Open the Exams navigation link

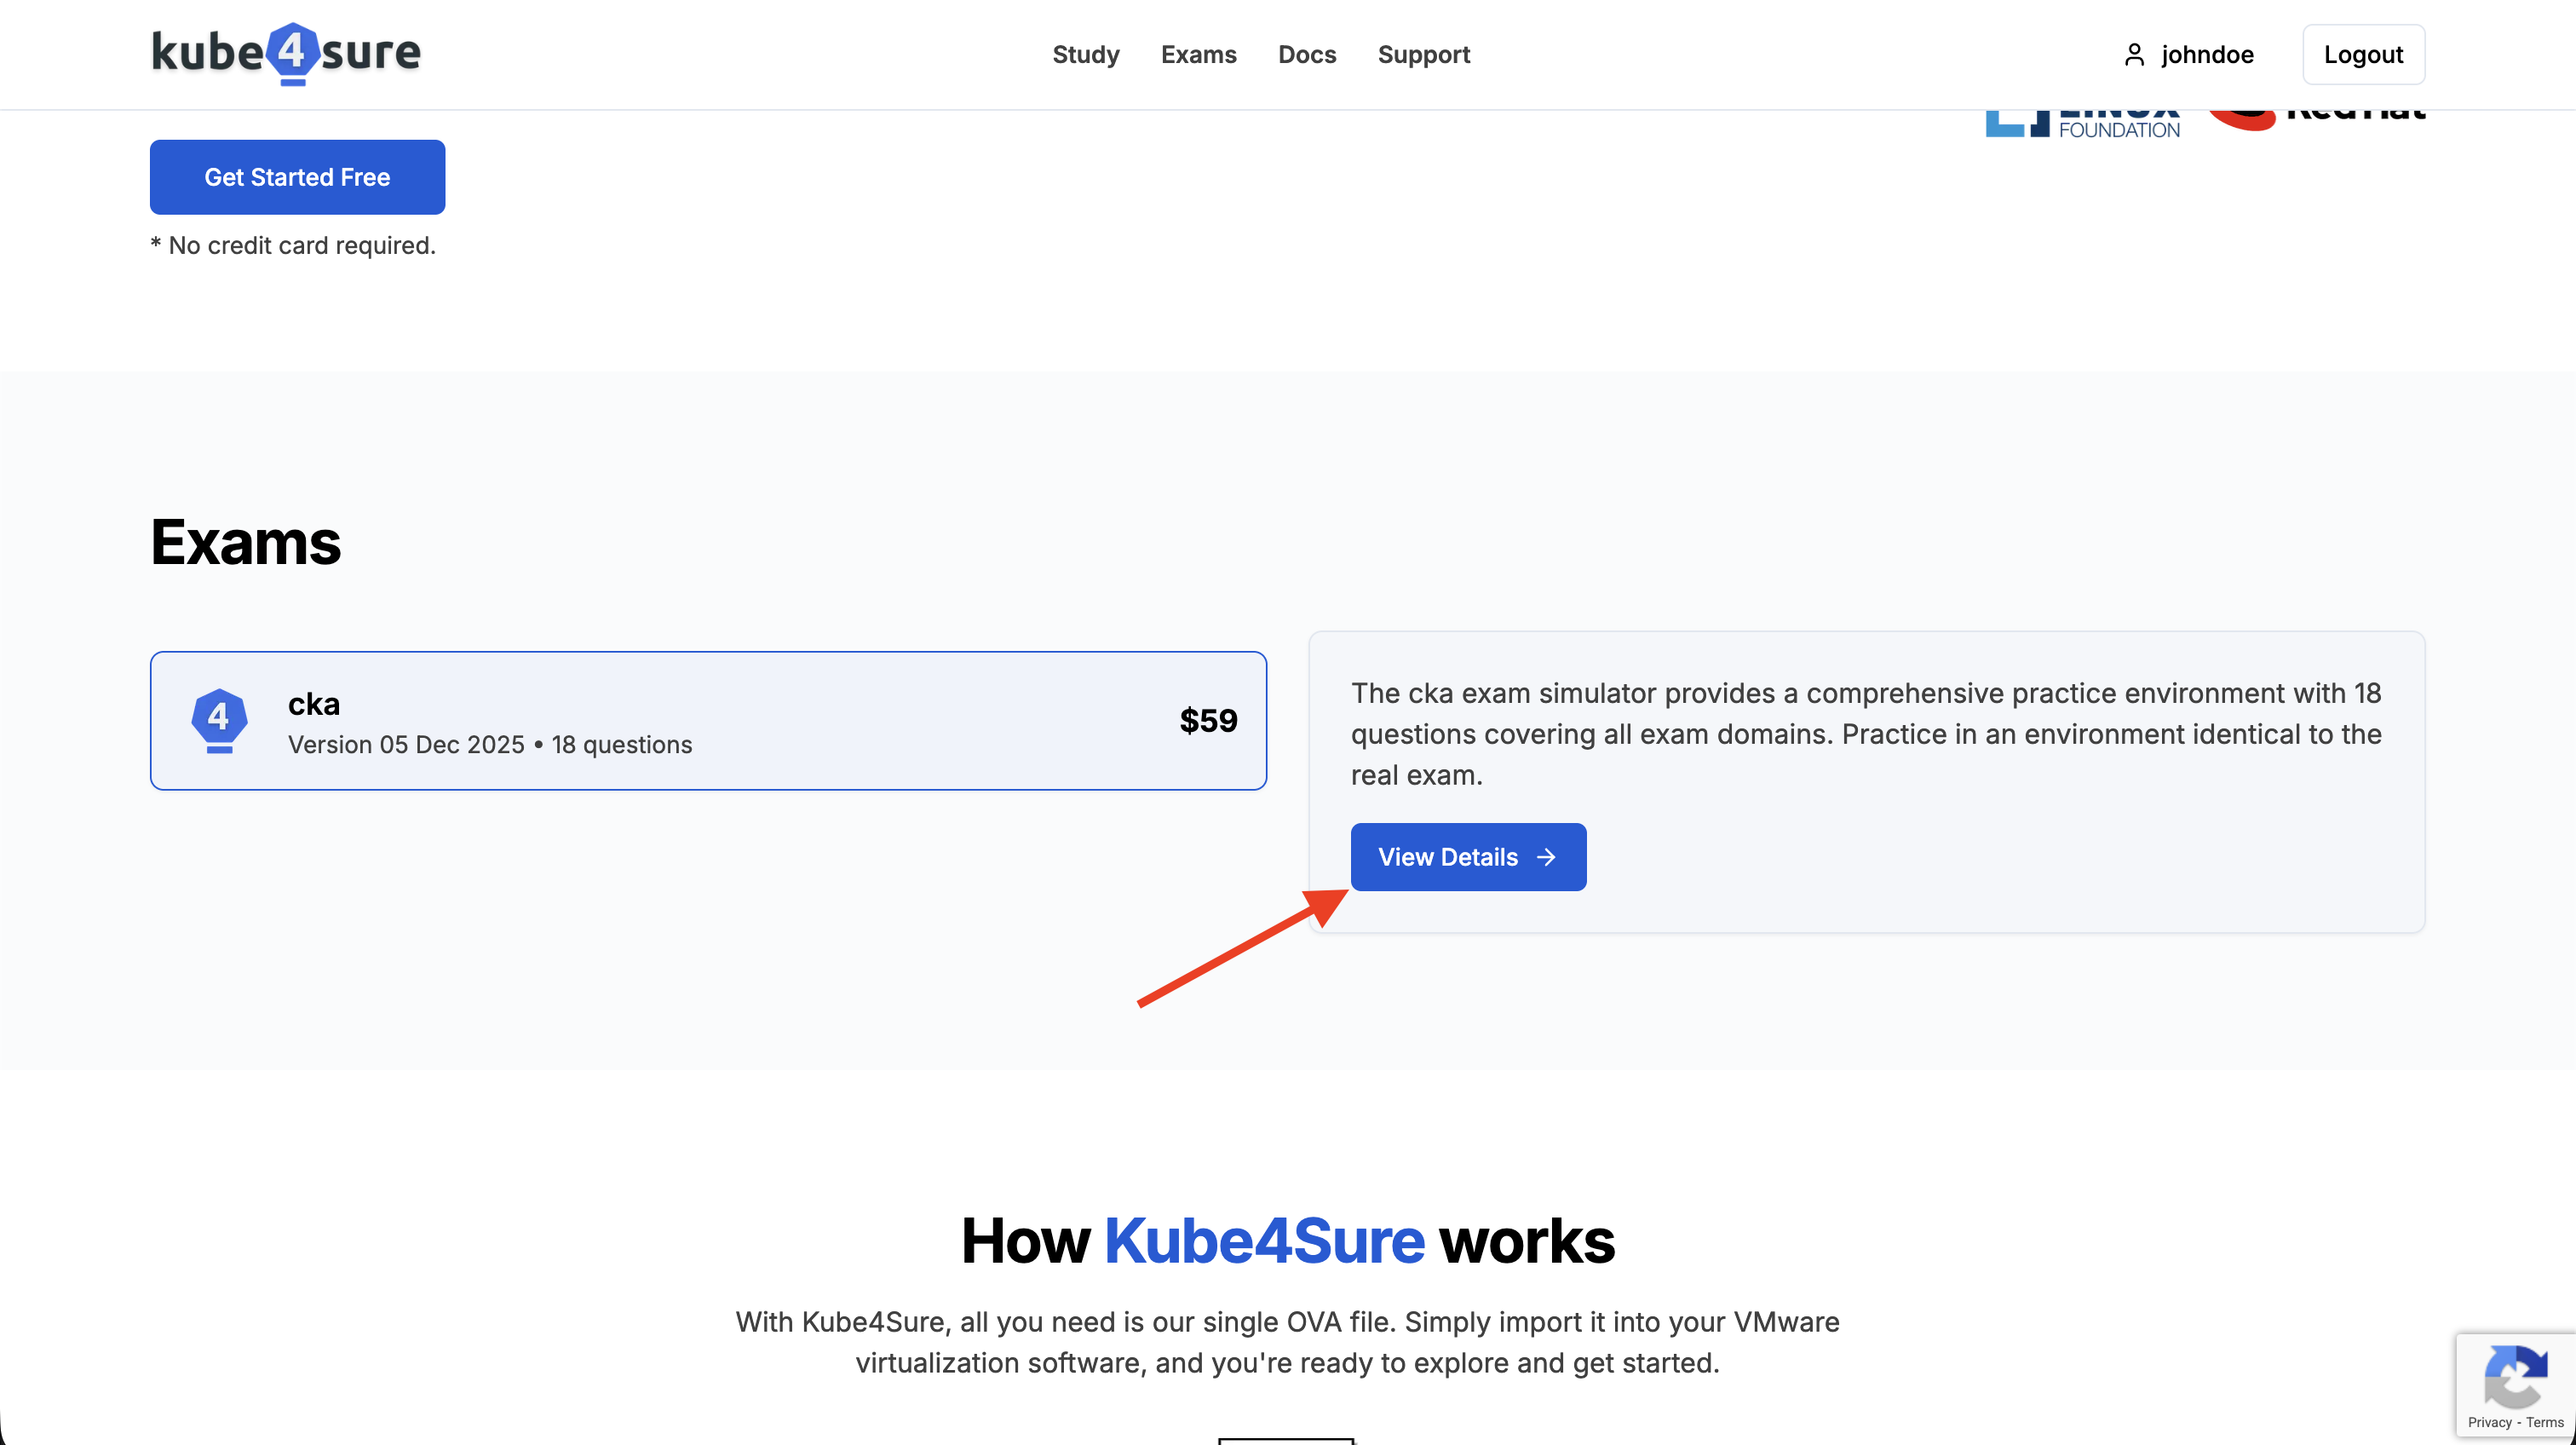coord(1199,55)
